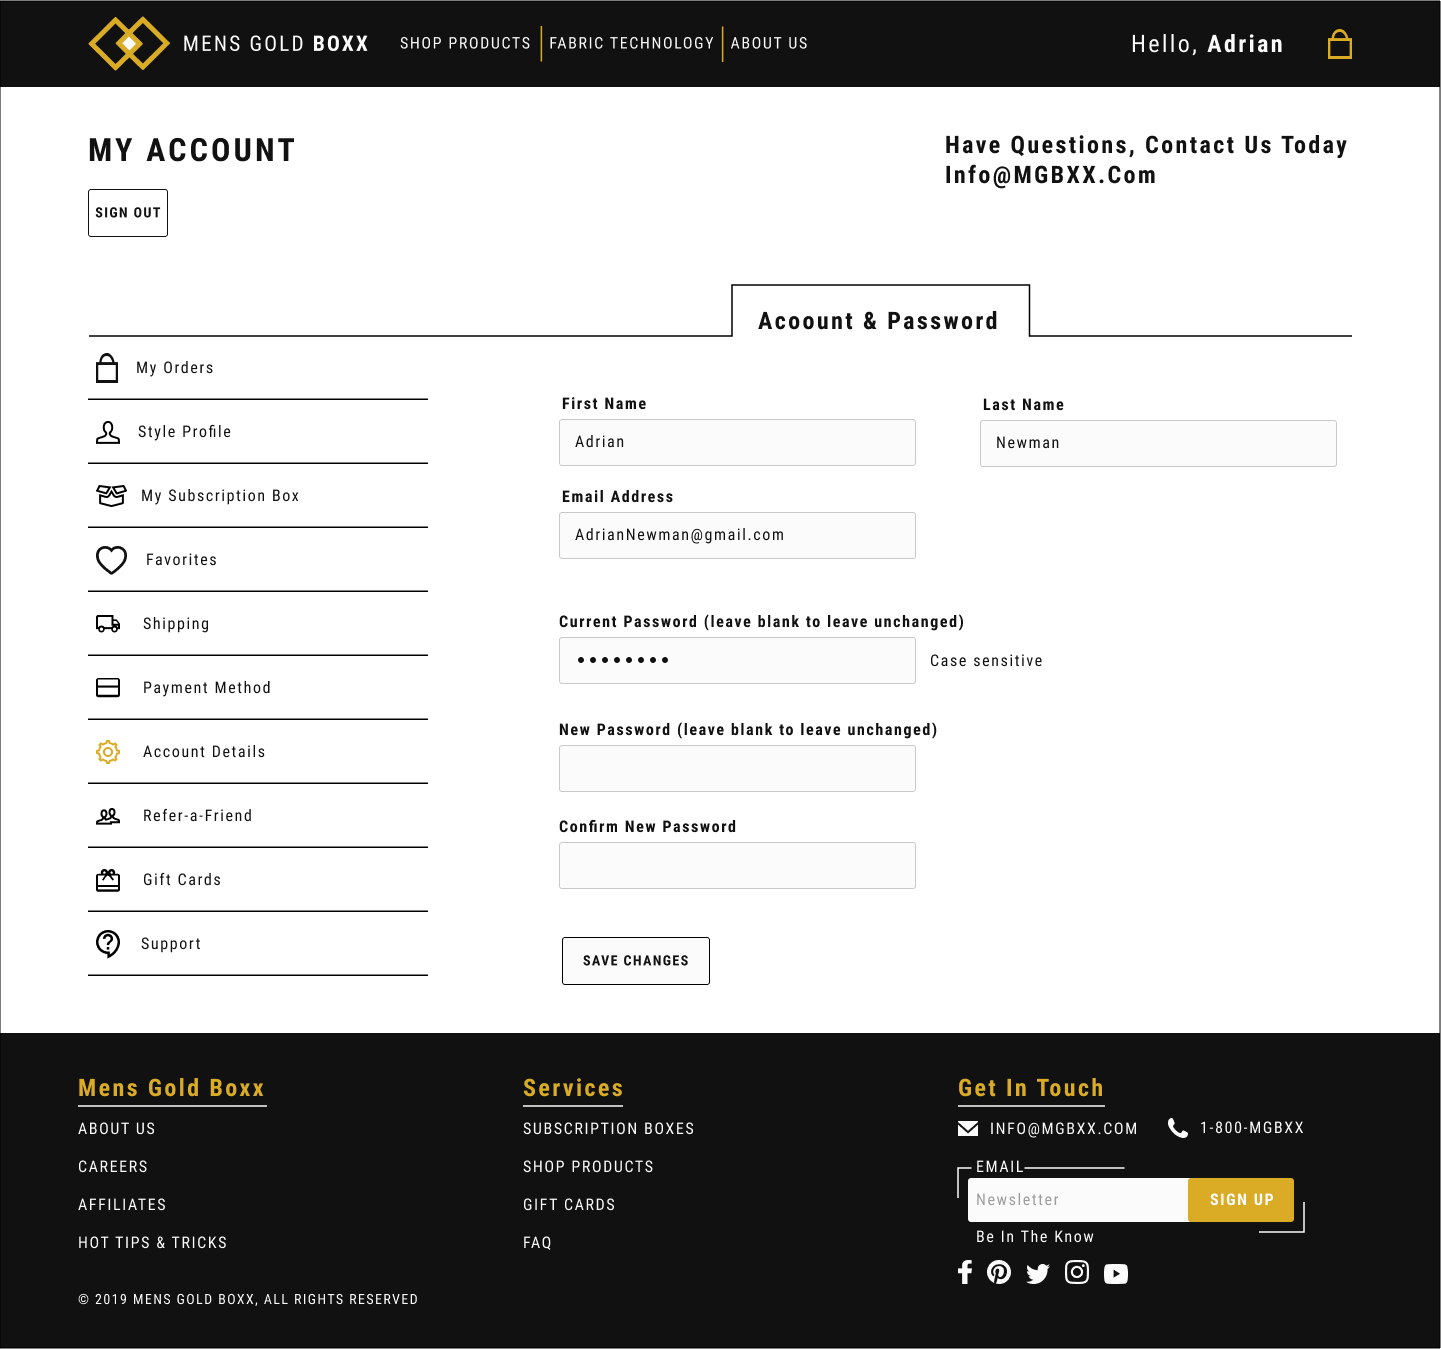Open the YouTube icon in footer
Screen dimensions: 1441x1349
1116,1273
